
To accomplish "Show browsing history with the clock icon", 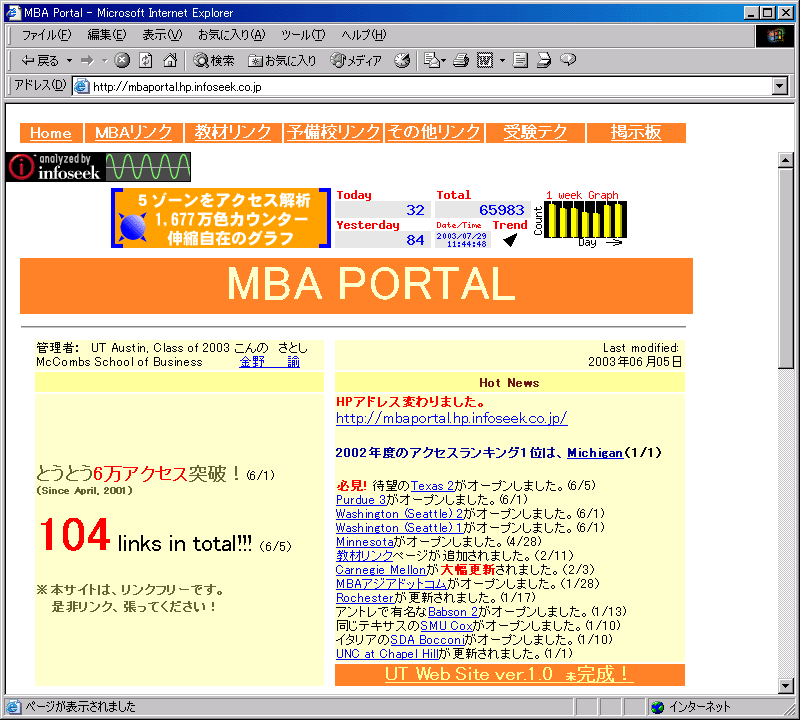I will (402, 61).
